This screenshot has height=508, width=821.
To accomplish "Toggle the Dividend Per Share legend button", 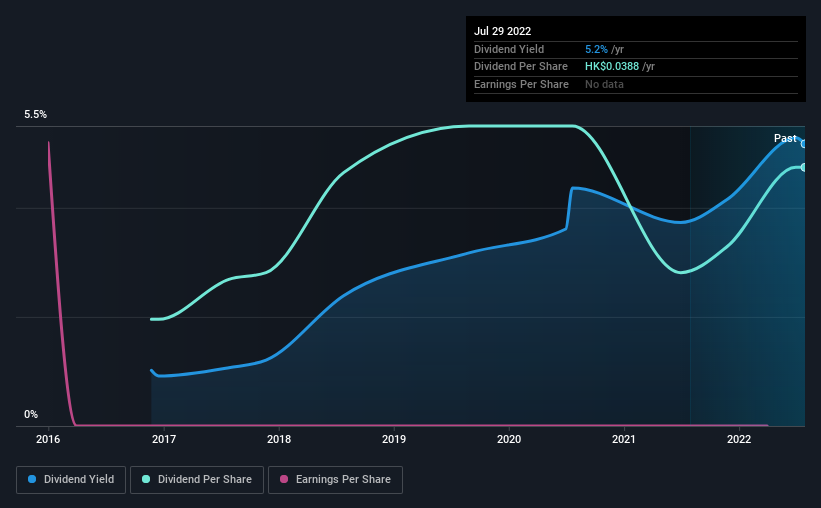I will pyautogui.click(x=197, y=480).
